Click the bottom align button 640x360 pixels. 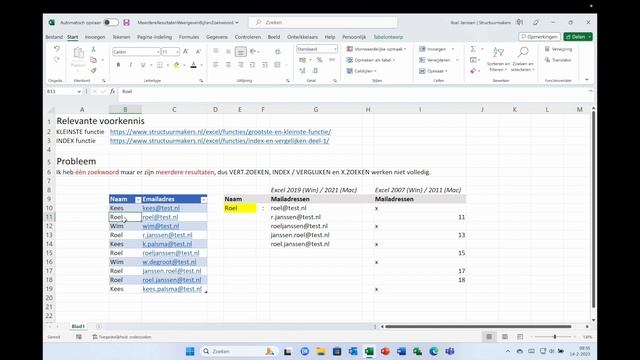click(241, 51)
